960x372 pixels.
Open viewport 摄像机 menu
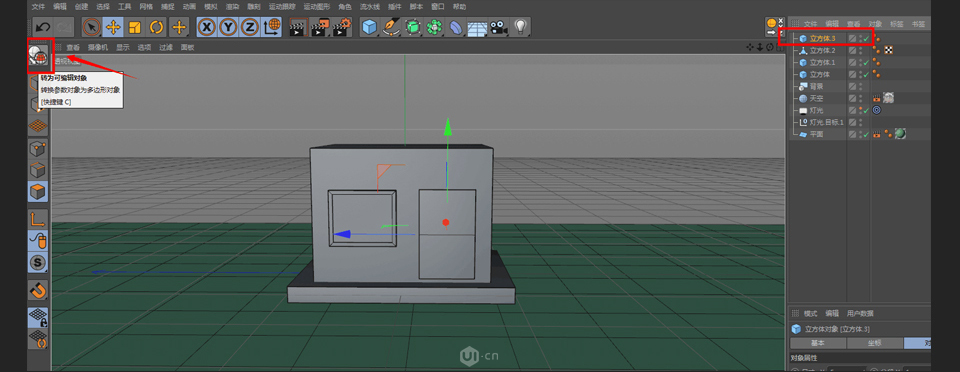[98, 47]
